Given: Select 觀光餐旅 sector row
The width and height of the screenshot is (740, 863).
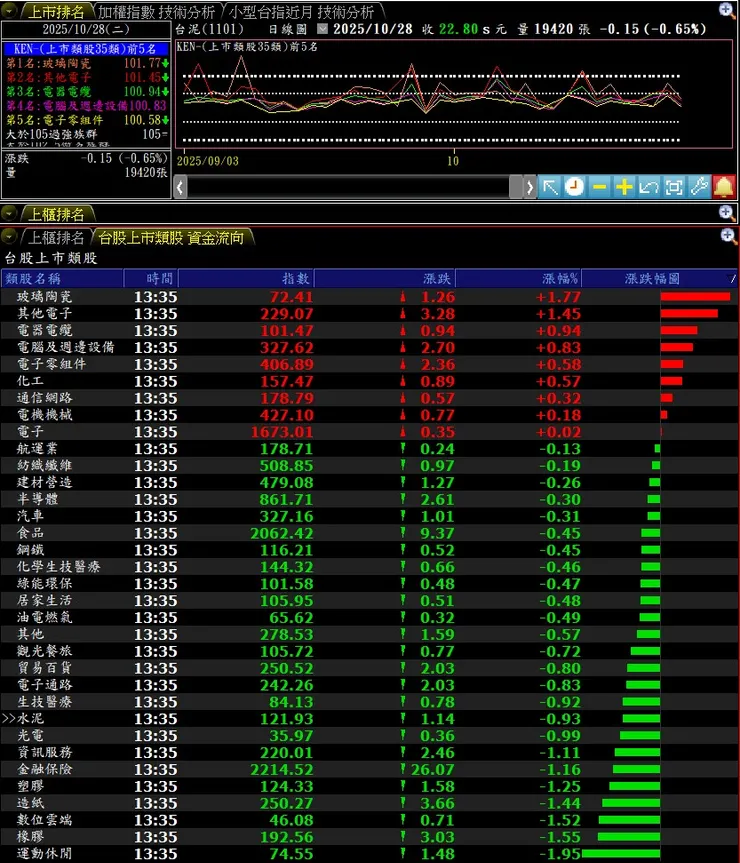Looking at the screenshot, I should pyautogui.click(x=369, y=652).
